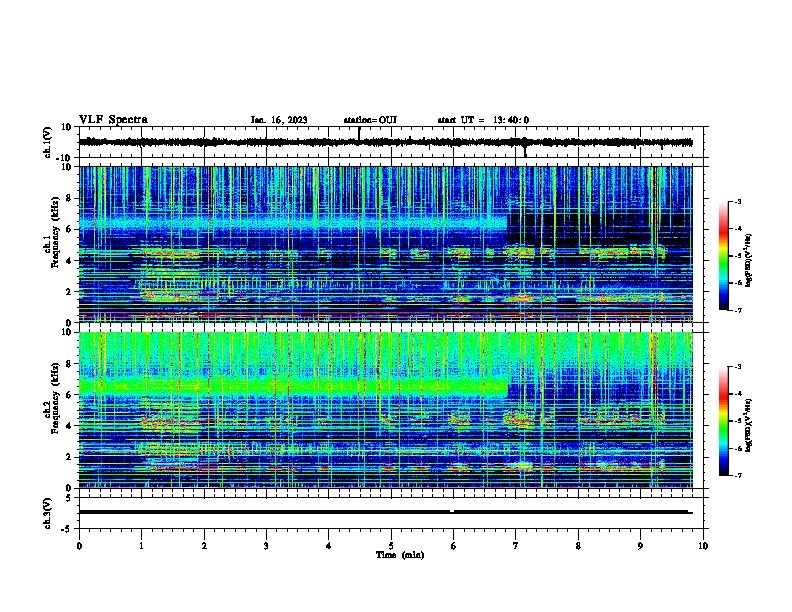This screenshot has height=612, width=792.
Task: Click the small gap in ch.3 trace
Action: [x=452, y=512]
